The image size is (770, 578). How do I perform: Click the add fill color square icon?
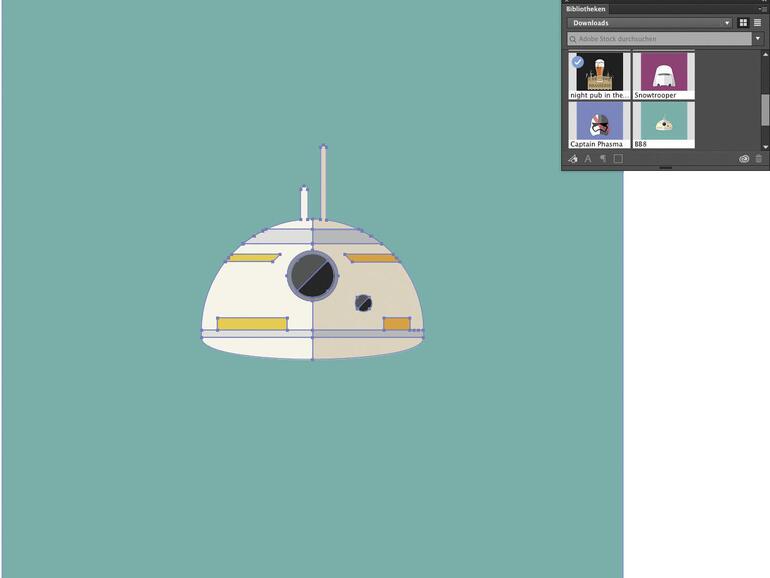click(x=618, y=159)
